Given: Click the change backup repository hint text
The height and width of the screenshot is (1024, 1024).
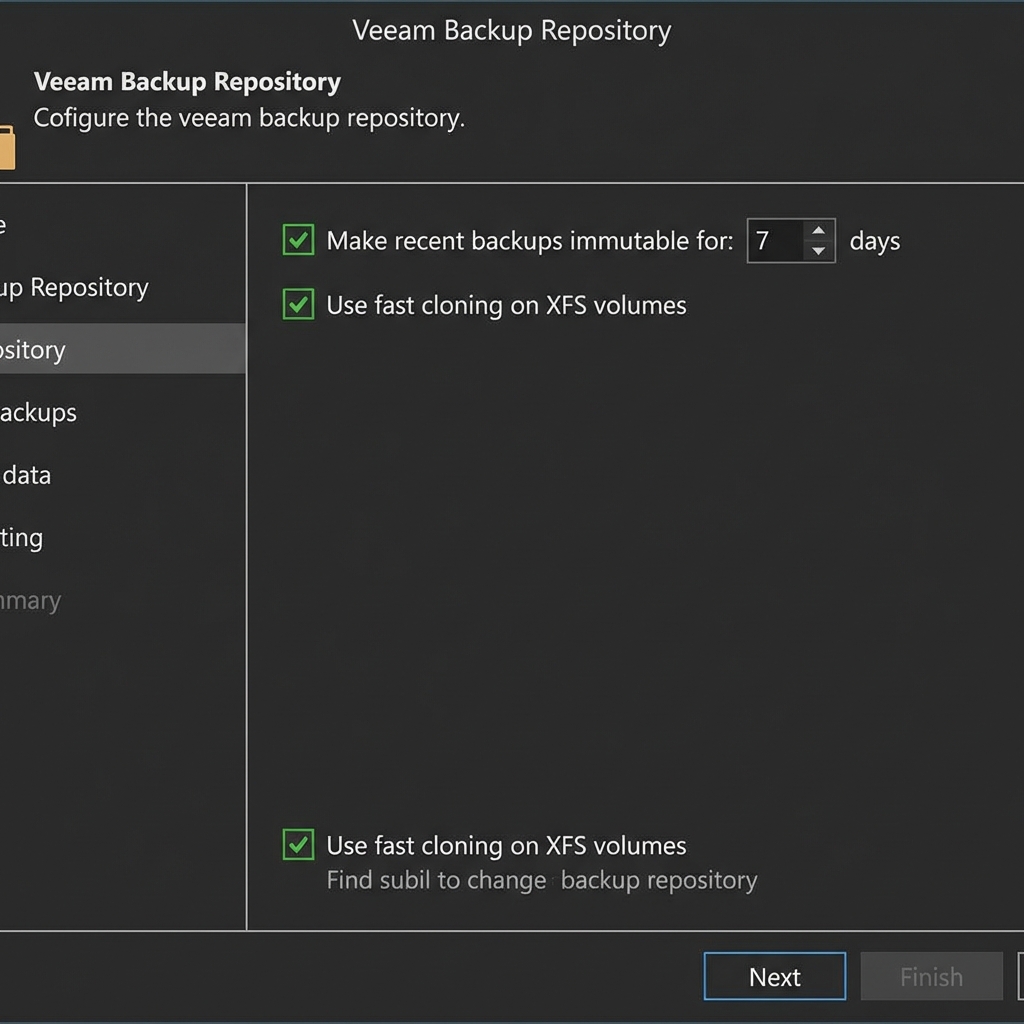Looking at the screenshot, I should tap(541, 880).
